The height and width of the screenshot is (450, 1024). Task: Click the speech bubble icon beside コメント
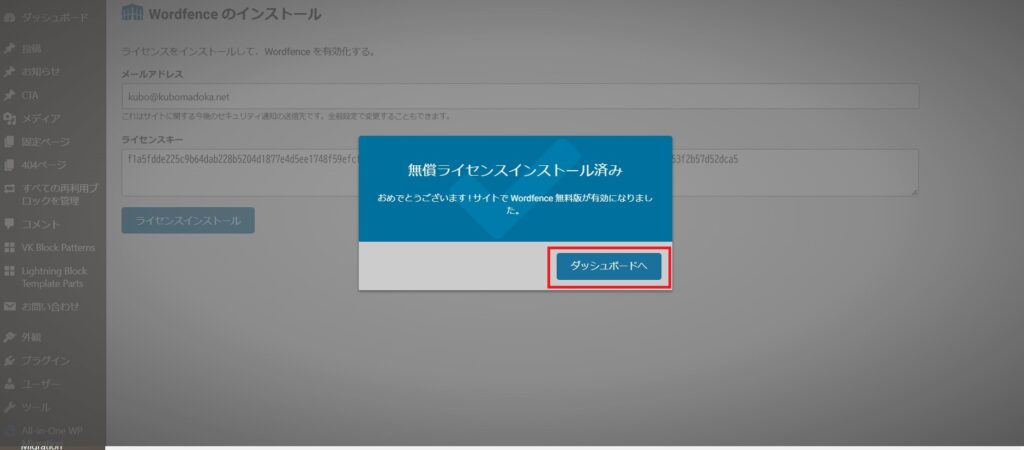[9, 224]
